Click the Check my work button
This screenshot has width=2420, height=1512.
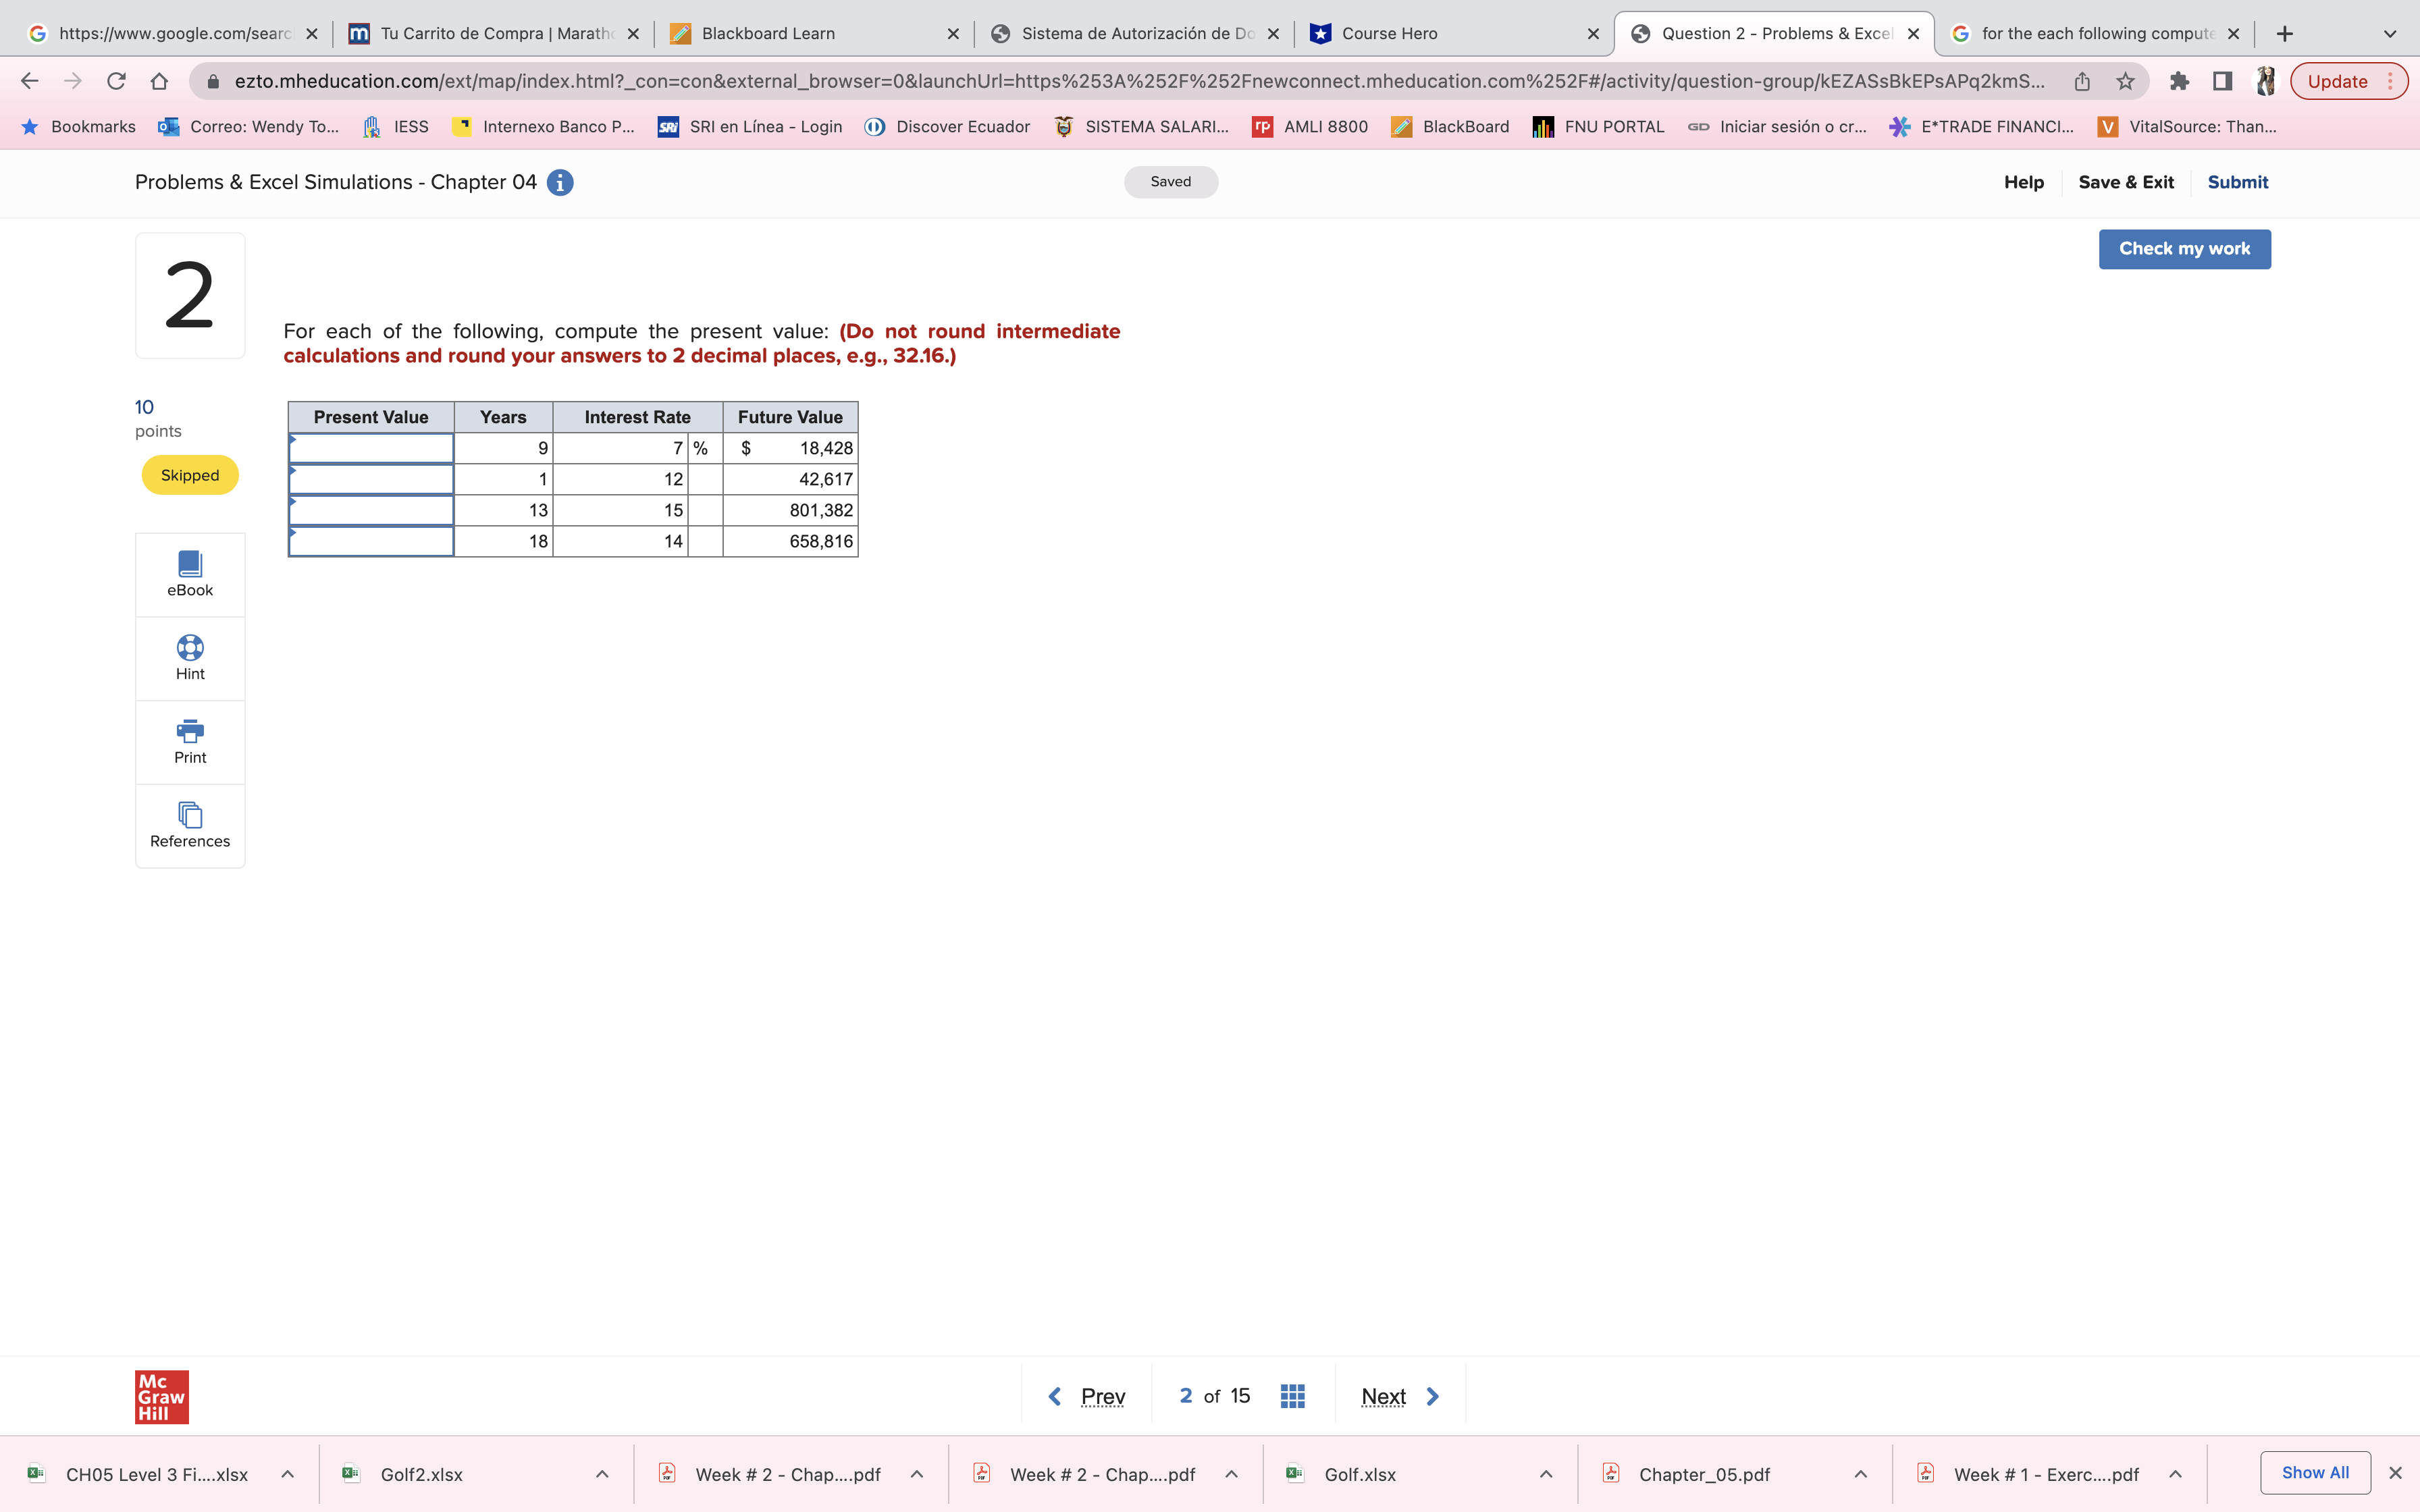point(2184,249)
